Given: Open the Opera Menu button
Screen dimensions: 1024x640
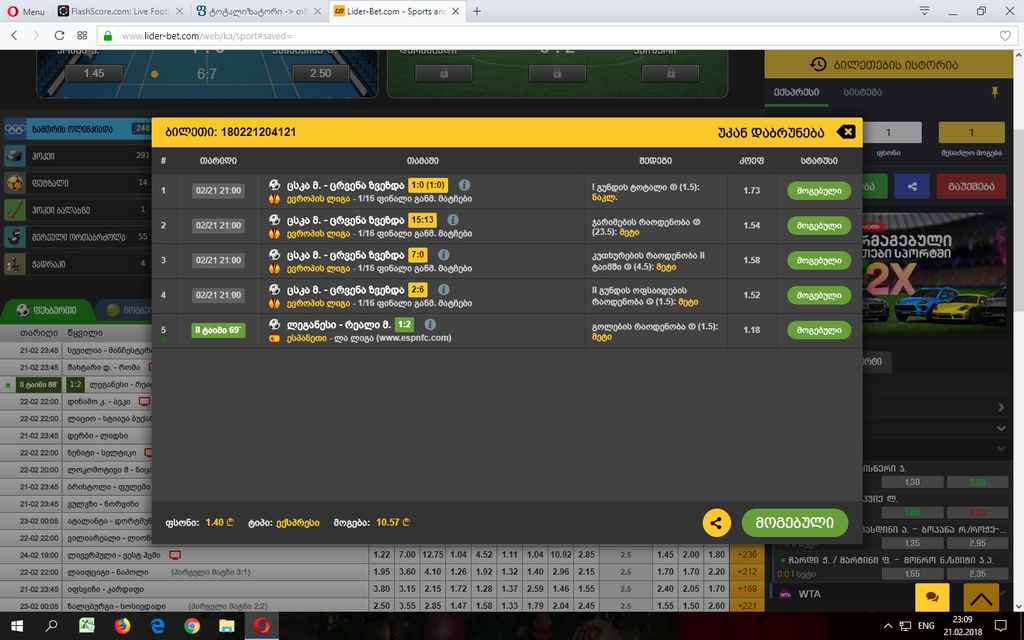Looking at the screenshot, I should [26, 11].
